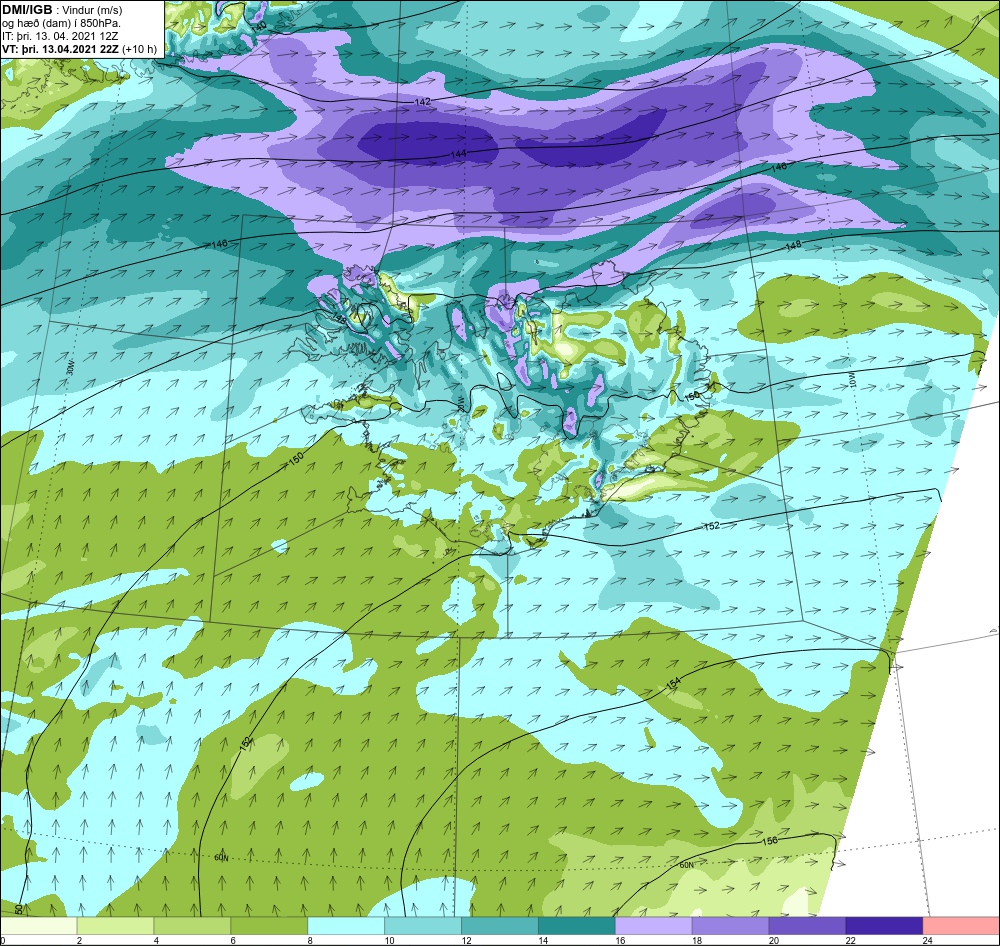Click the legend swatch between 12 and 14
Viewport: 1000px width, 946px height.
coord(499,926)
